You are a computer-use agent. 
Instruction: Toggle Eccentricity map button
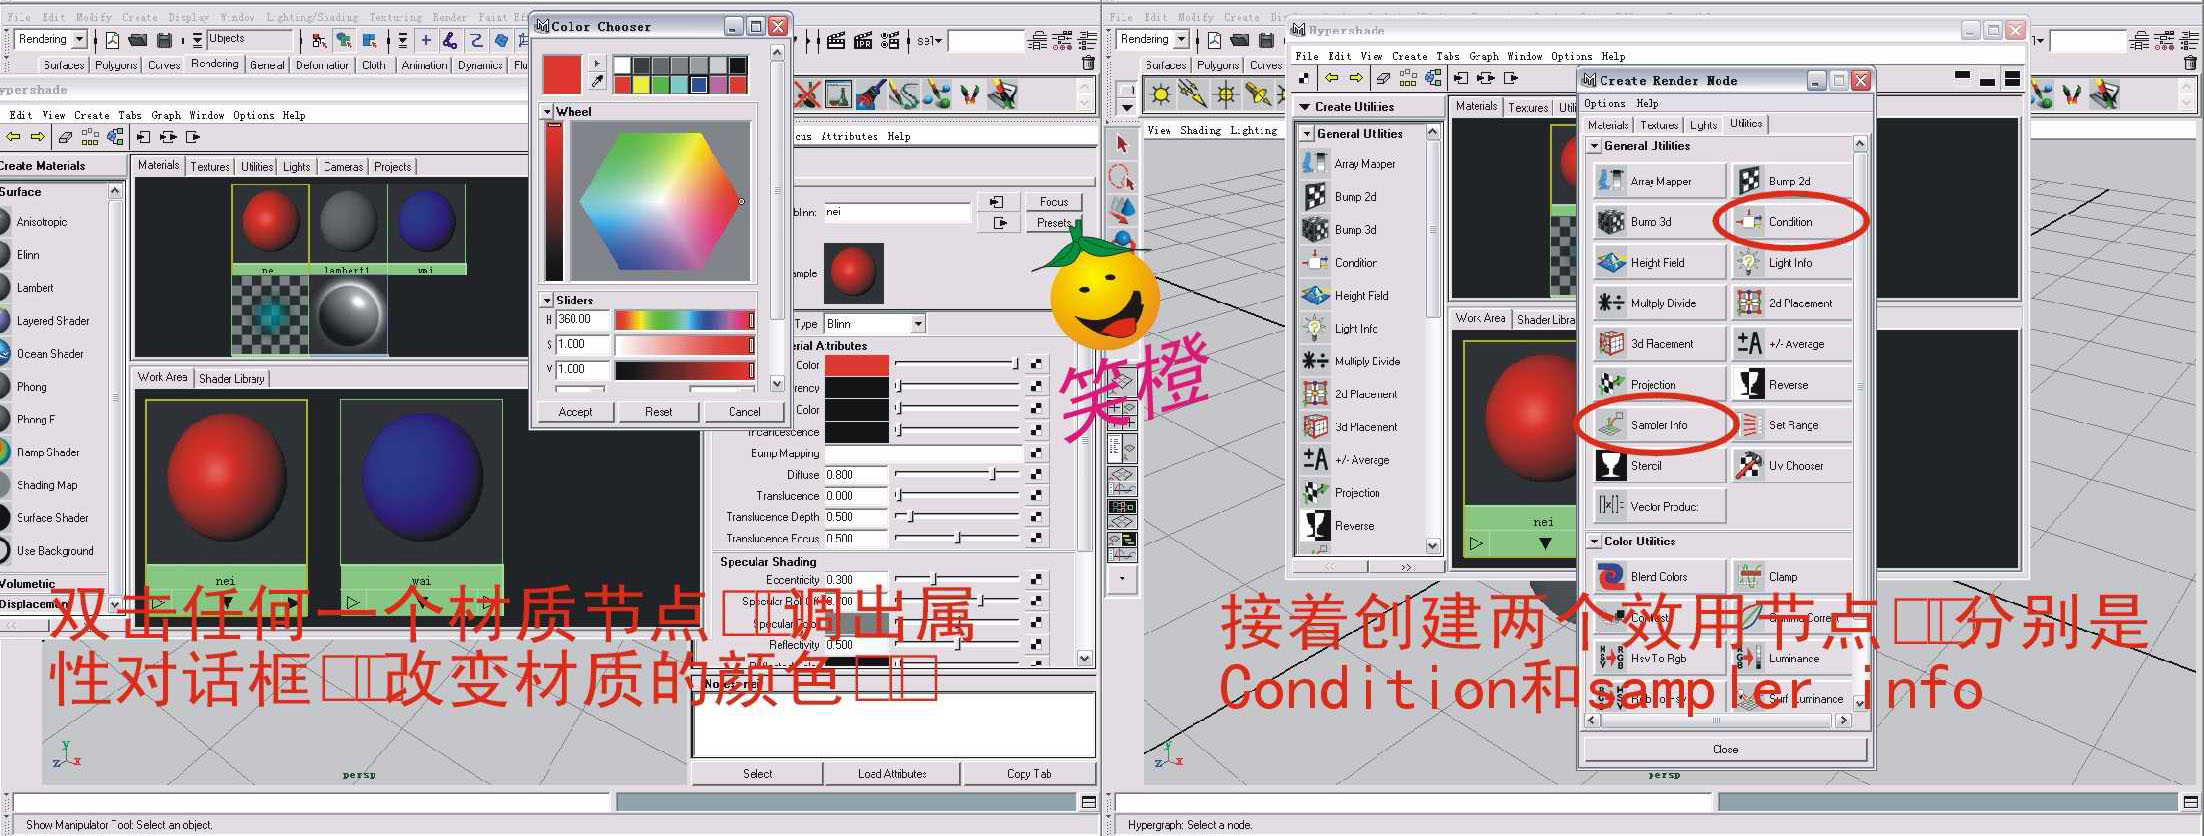(x=1036, y=580)
